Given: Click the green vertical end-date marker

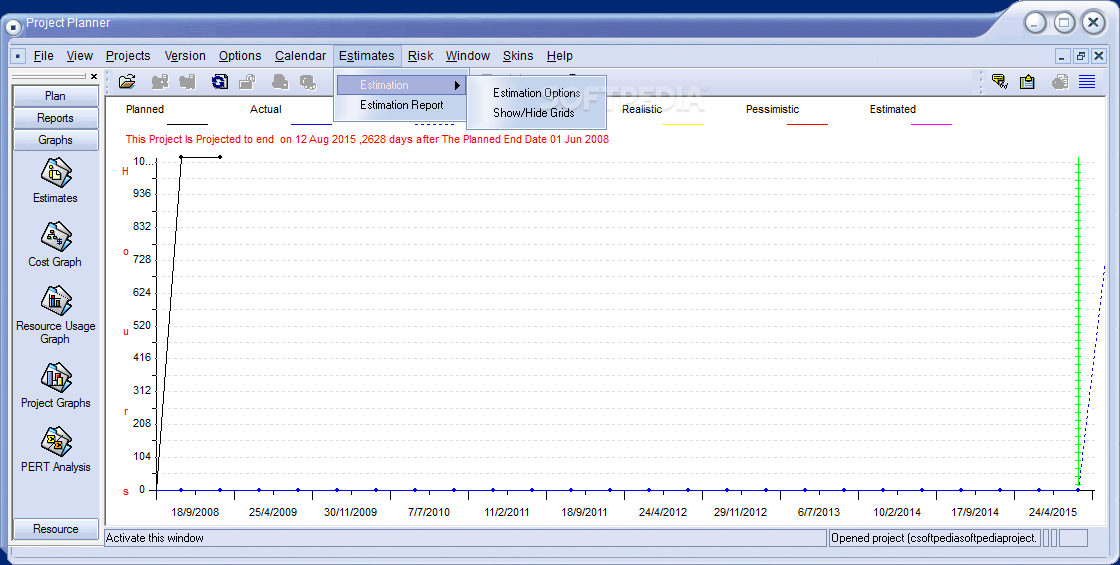Looking at the screenshot, I should tap(1078, 323).
